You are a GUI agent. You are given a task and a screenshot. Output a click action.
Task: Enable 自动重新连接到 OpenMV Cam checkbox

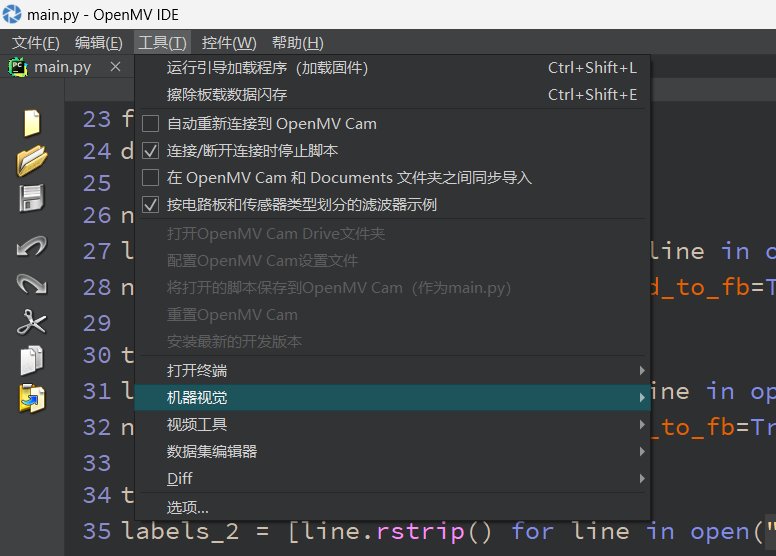(x=150, y=124)
